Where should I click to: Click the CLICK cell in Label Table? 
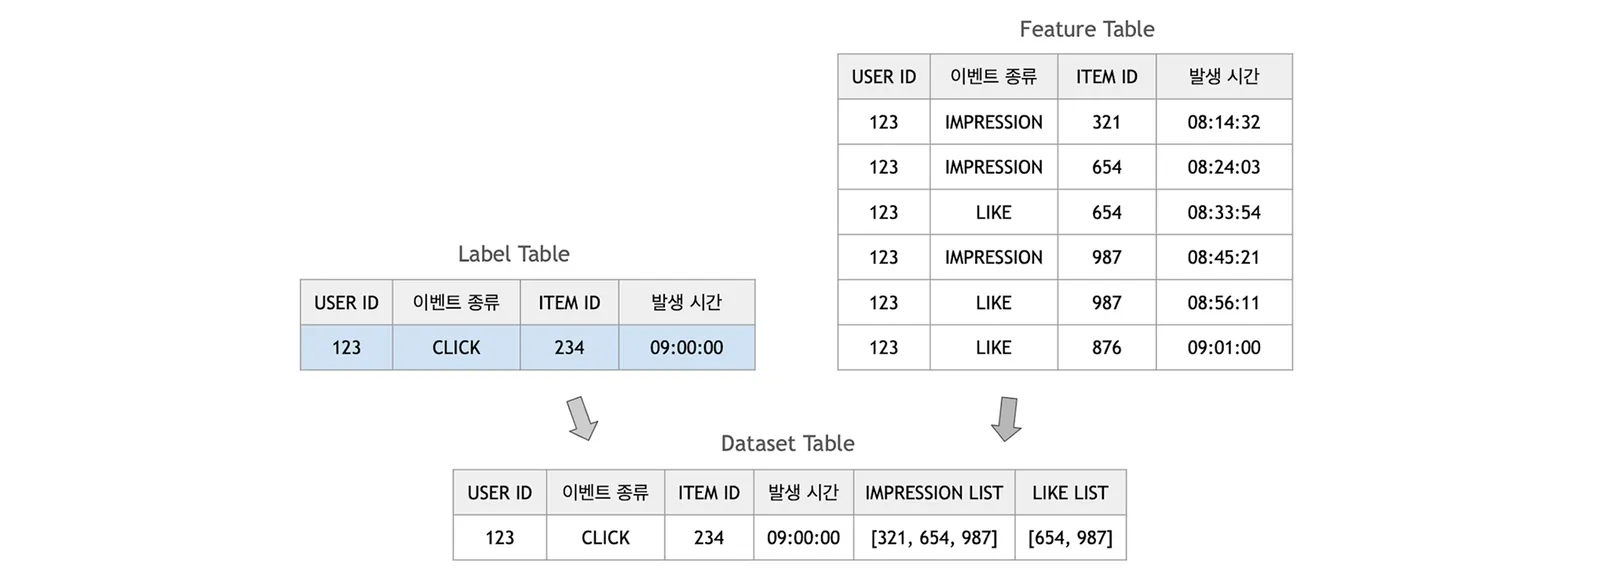(x=456, y=347)
